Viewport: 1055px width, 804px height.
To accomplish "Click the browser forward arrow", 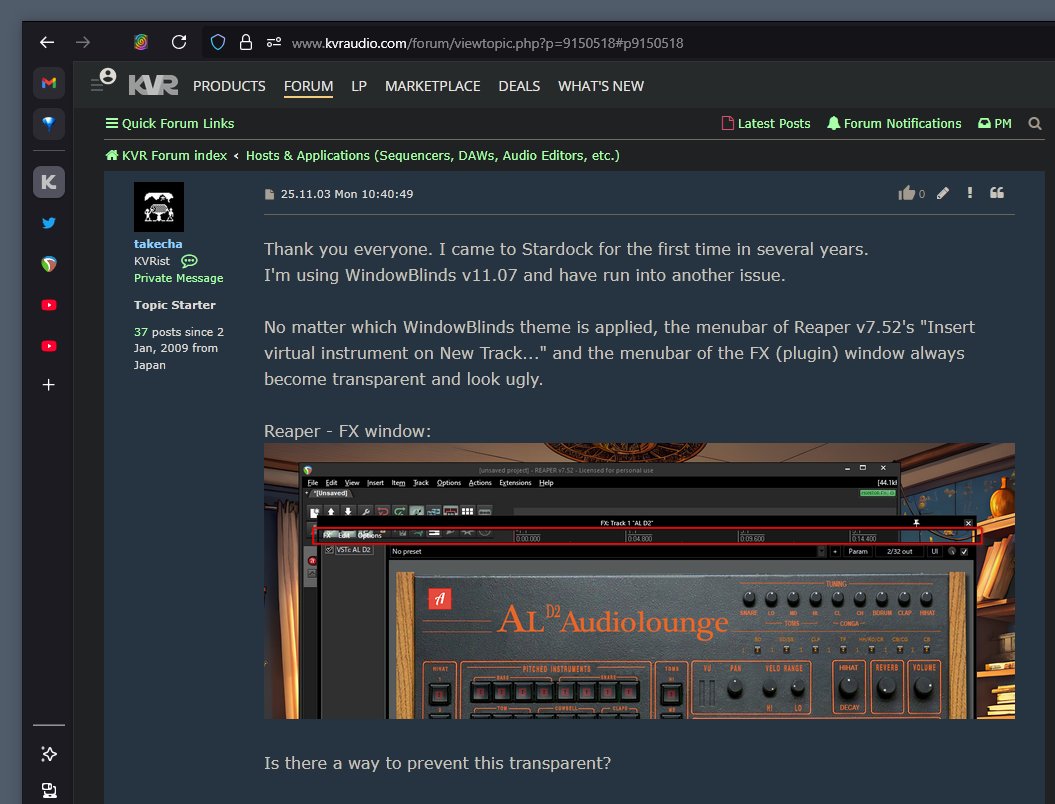I will pyautogui.click(x=83, y=42).
